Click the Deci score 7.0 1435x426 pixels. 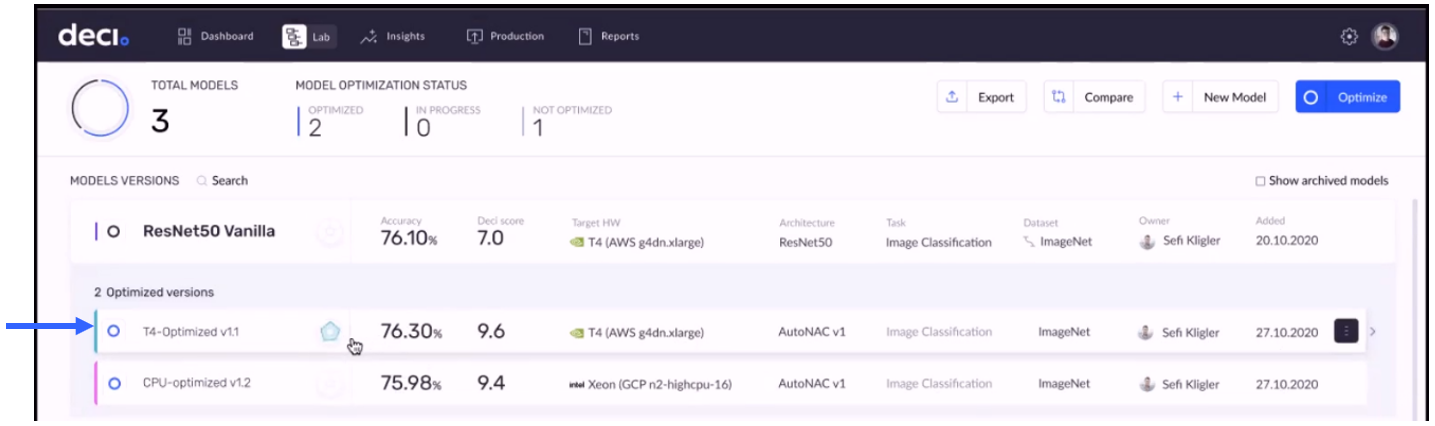tap(491, 239)
